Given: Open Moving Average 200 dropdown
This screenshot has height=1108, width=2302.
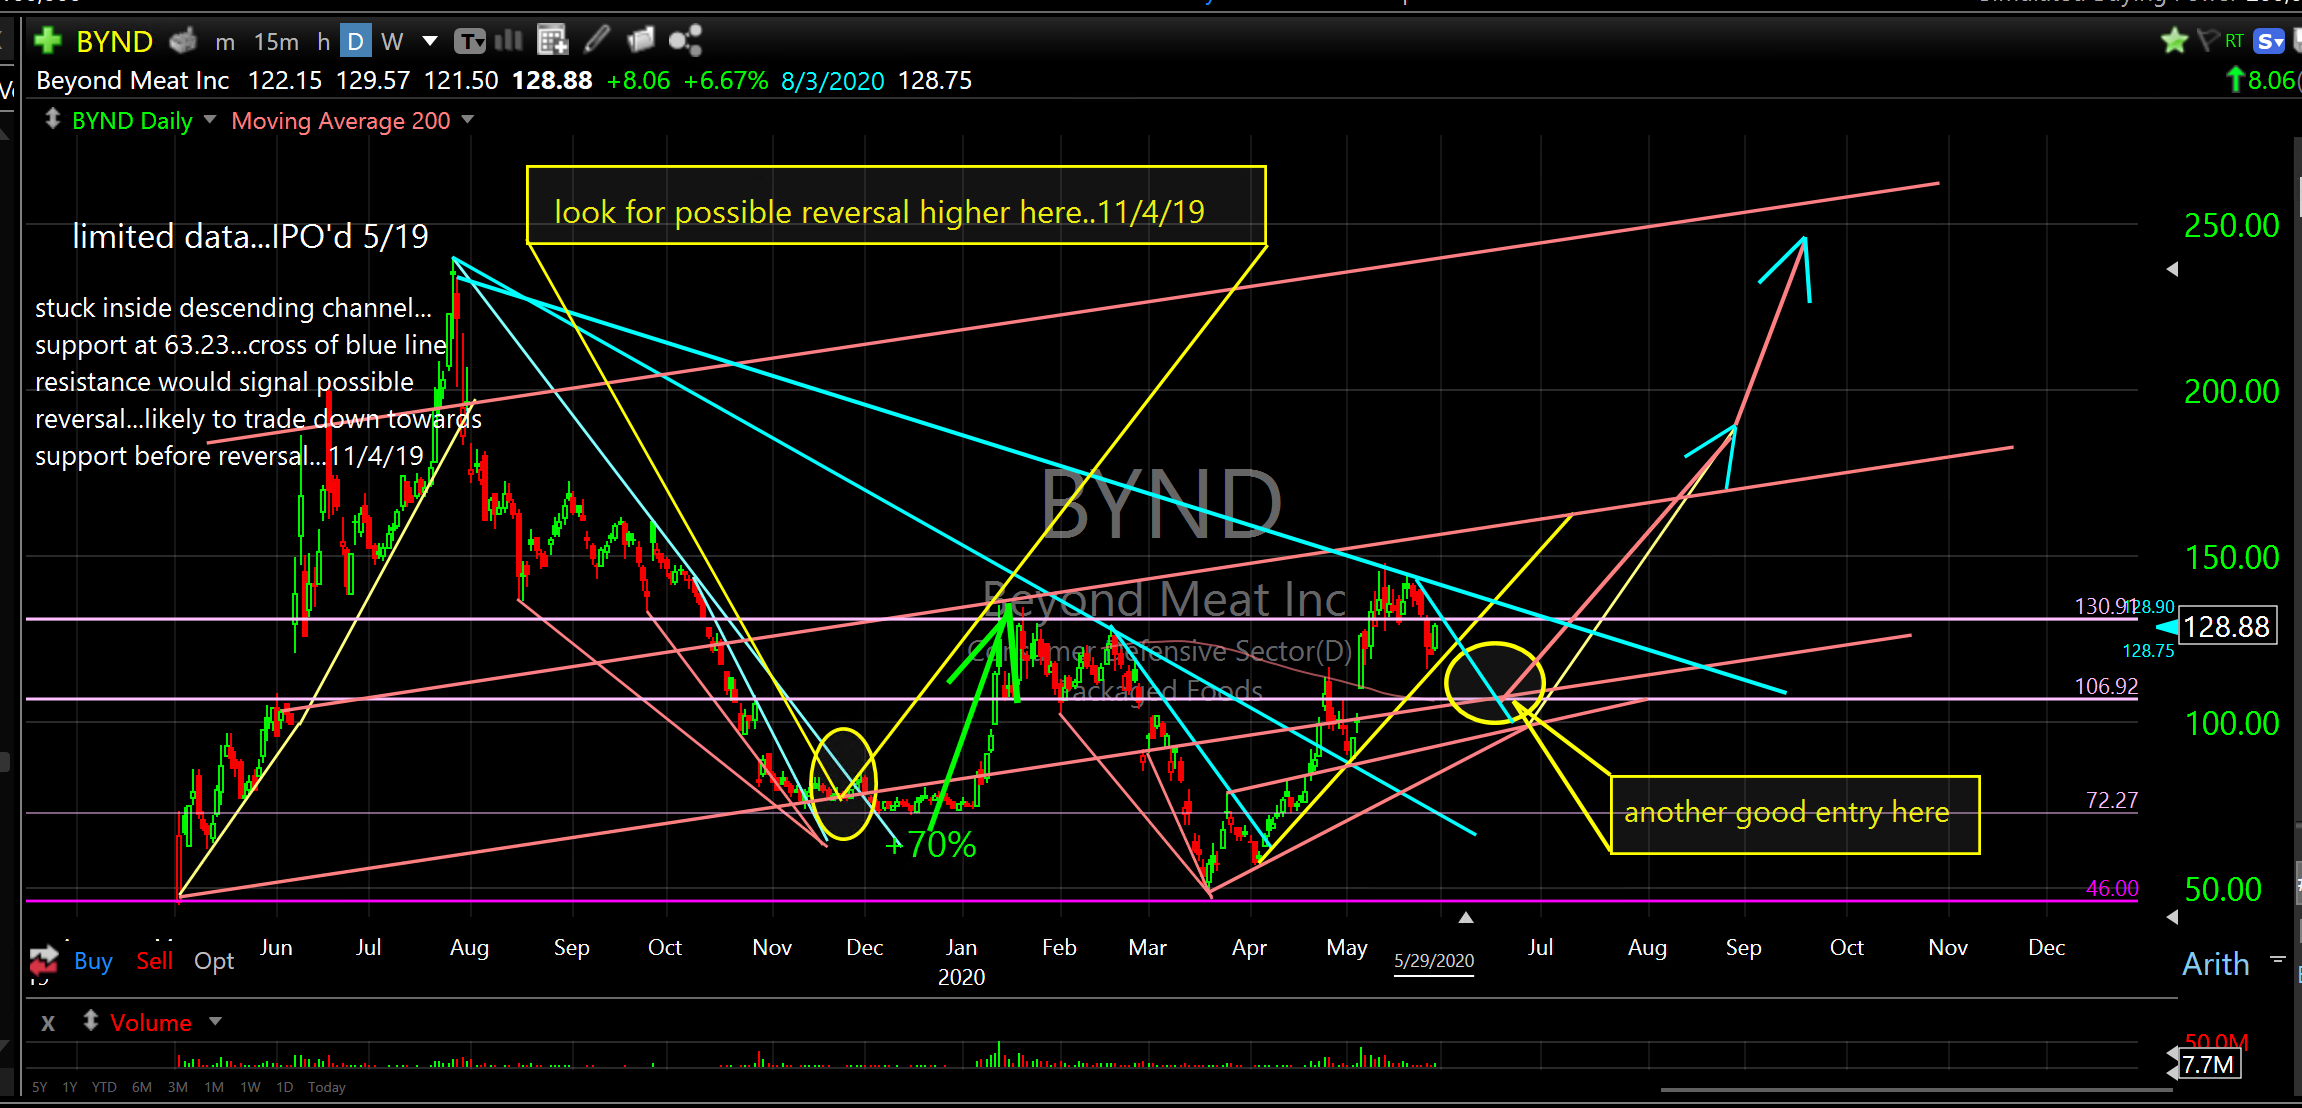Looking at the screenshot, I should click(x=468, y=120).
